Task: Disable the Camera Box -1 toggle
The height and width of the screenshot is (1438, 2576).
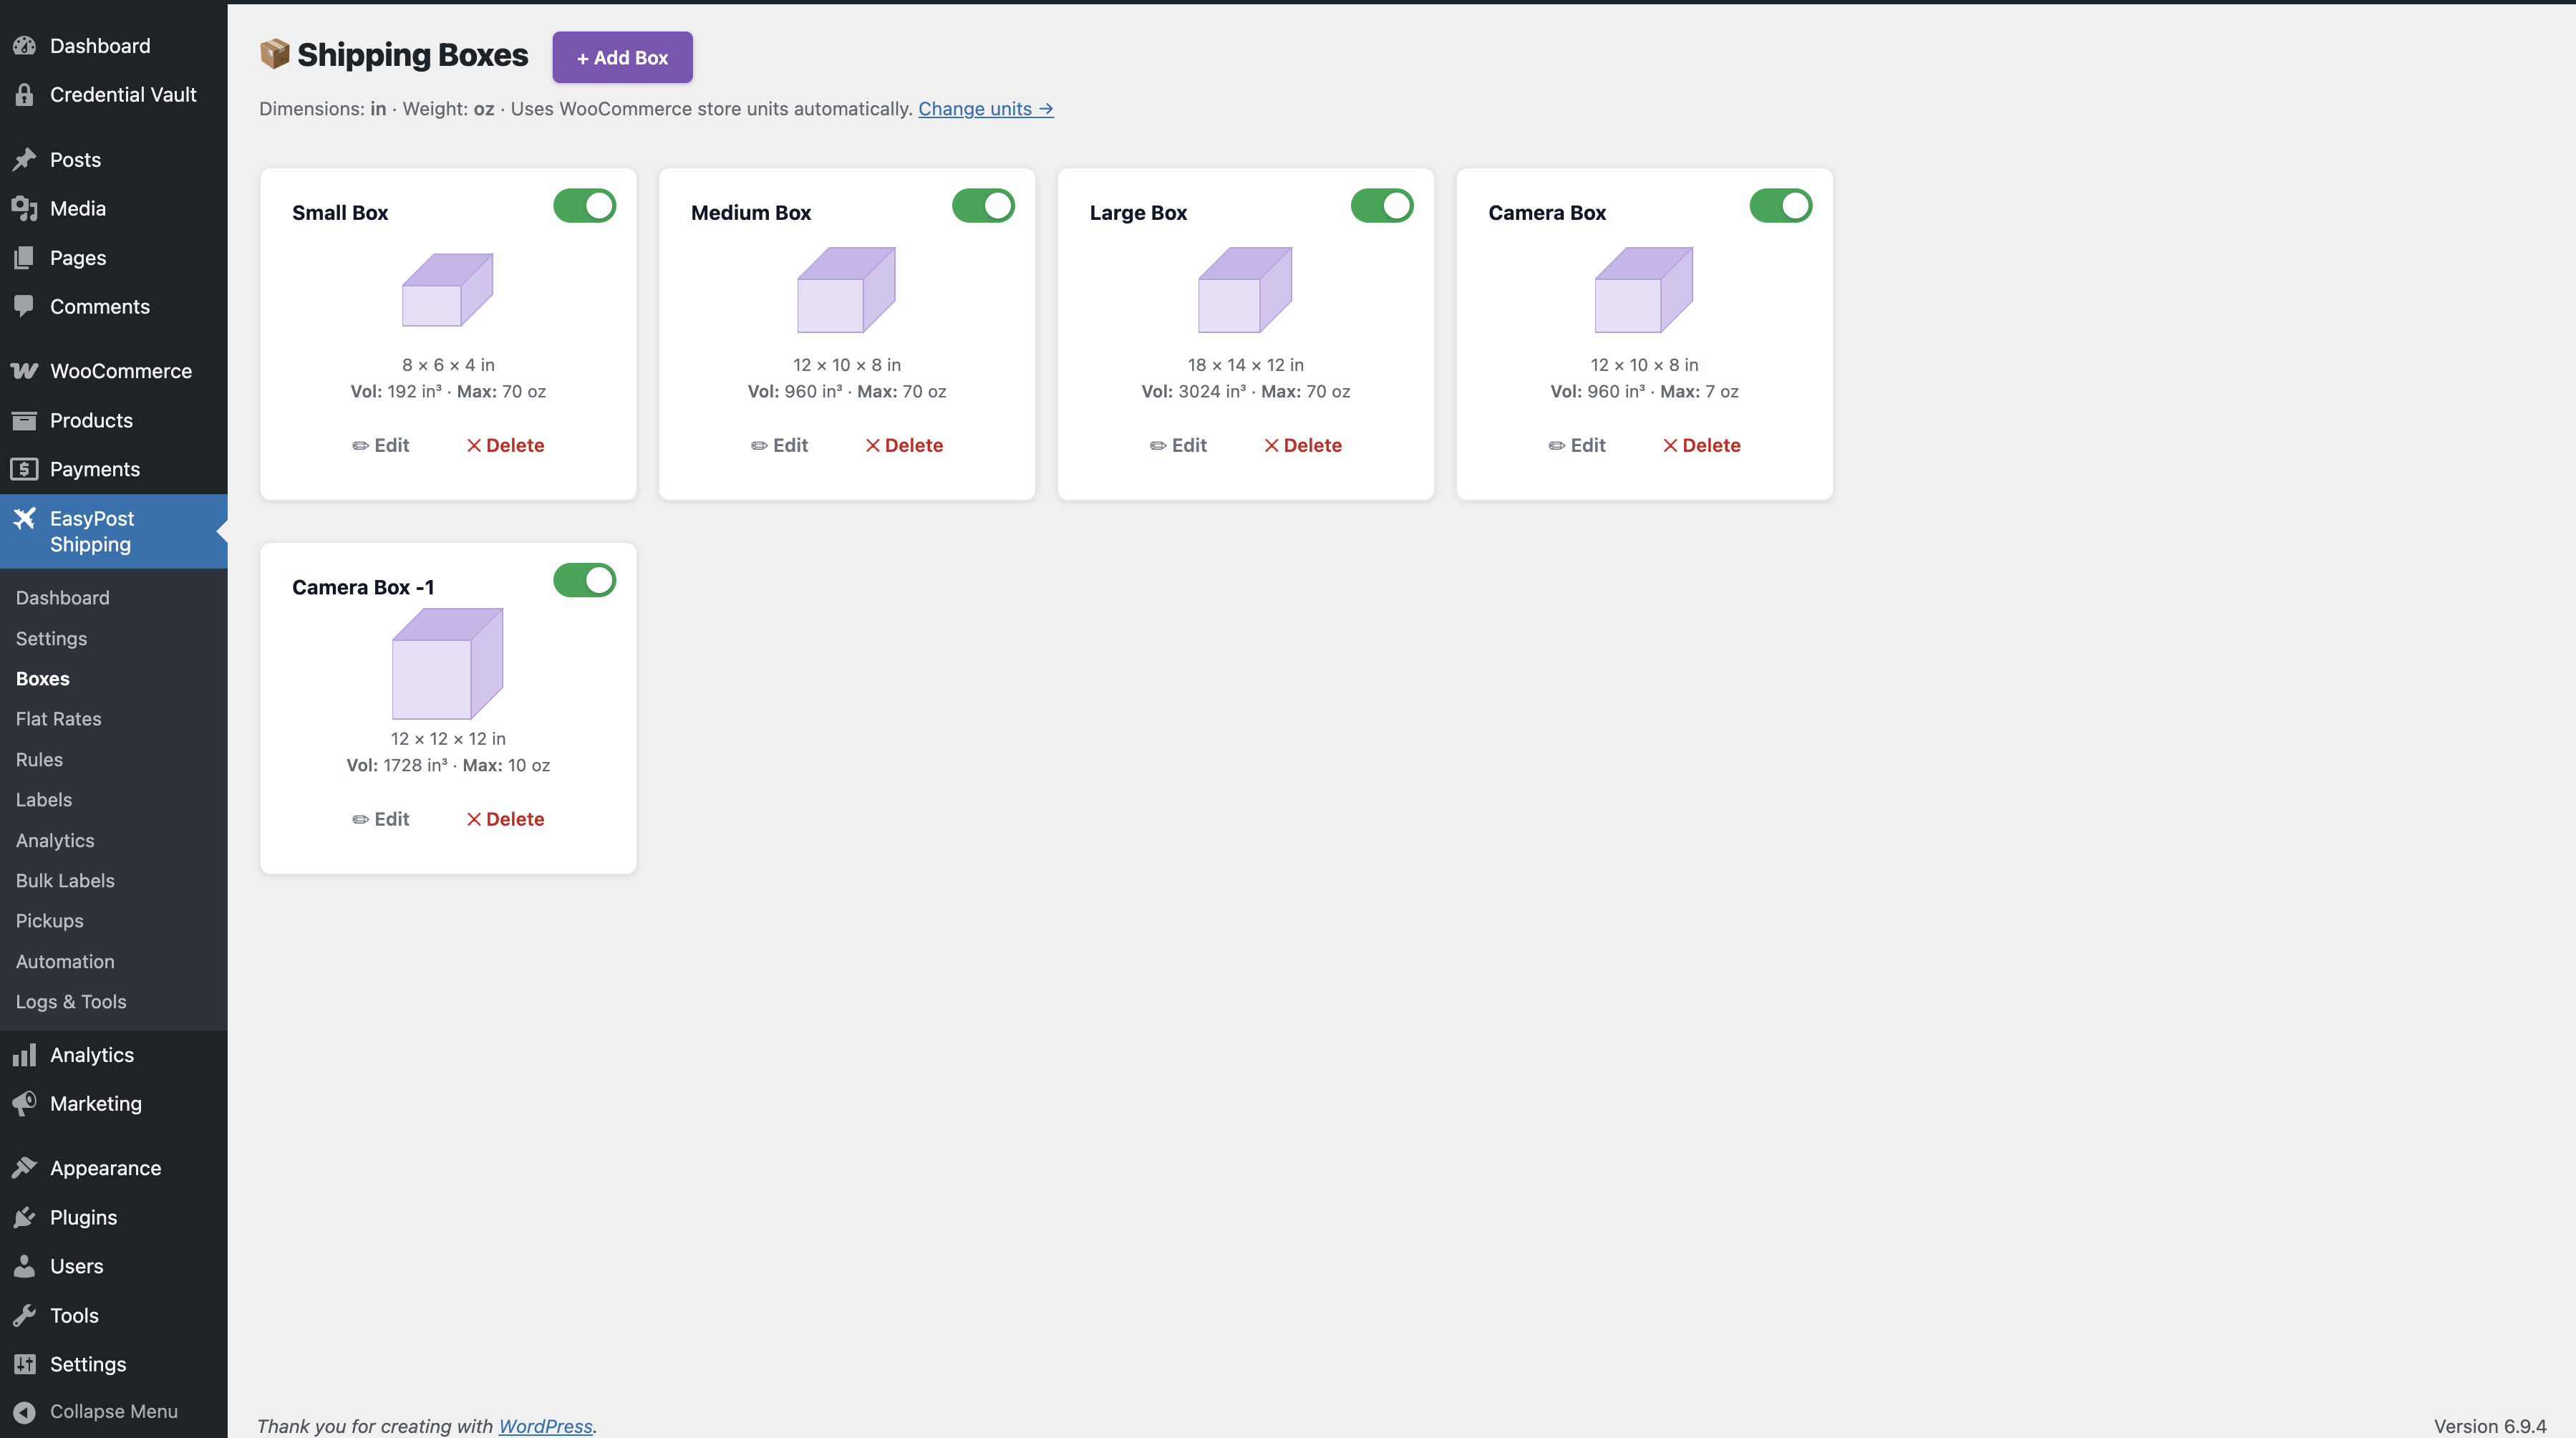Action: pos(585,580)
